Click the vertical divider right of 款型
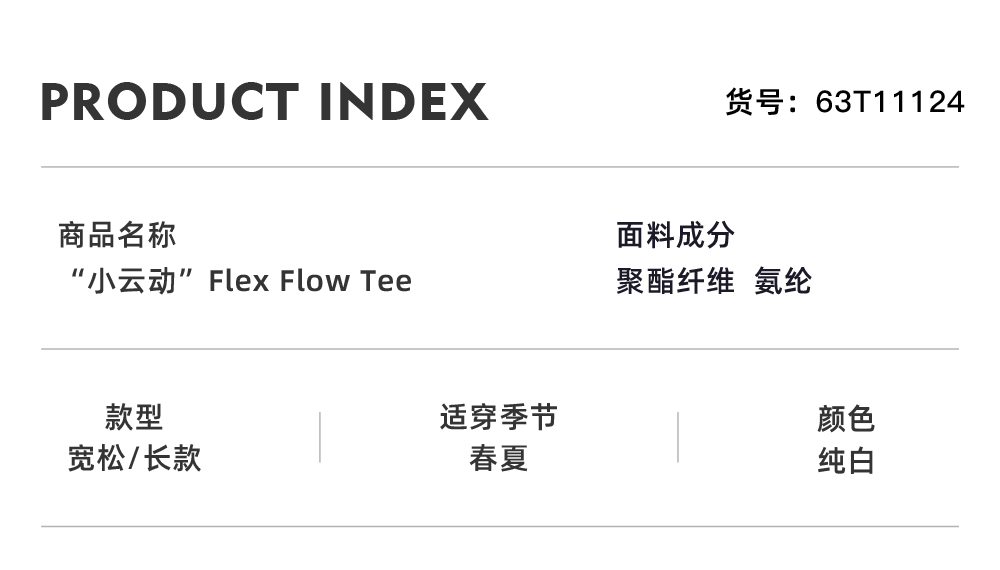Image resolution: width=1000 pixels, height=570 pixels. (x=320, y=437)
